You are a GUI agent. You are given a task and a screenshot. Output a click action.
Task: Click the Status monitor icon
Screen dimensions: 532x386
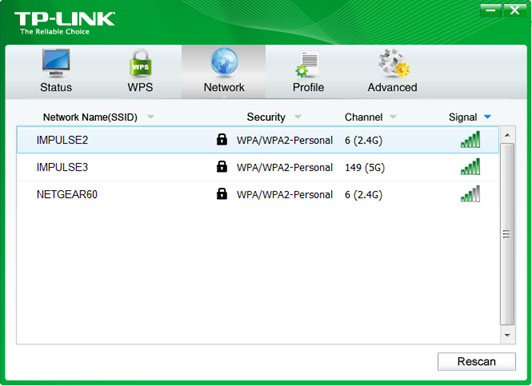point(56,64)
